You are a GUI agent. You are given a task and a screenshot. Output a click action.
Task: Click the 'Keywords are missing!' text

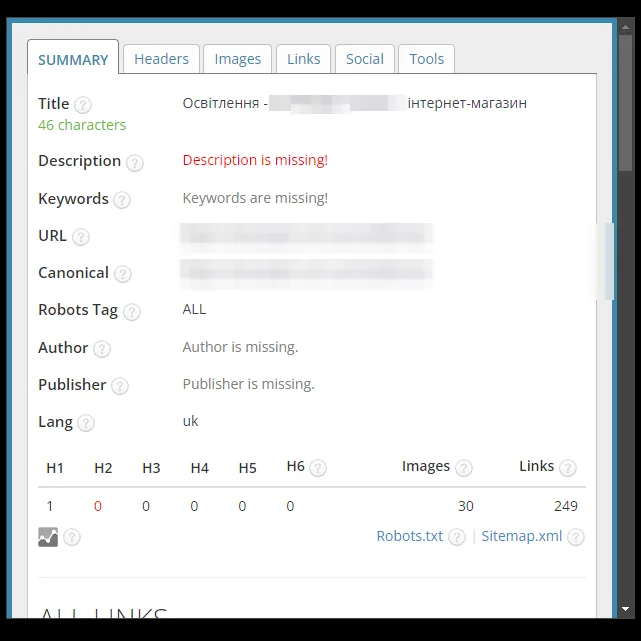255,198
